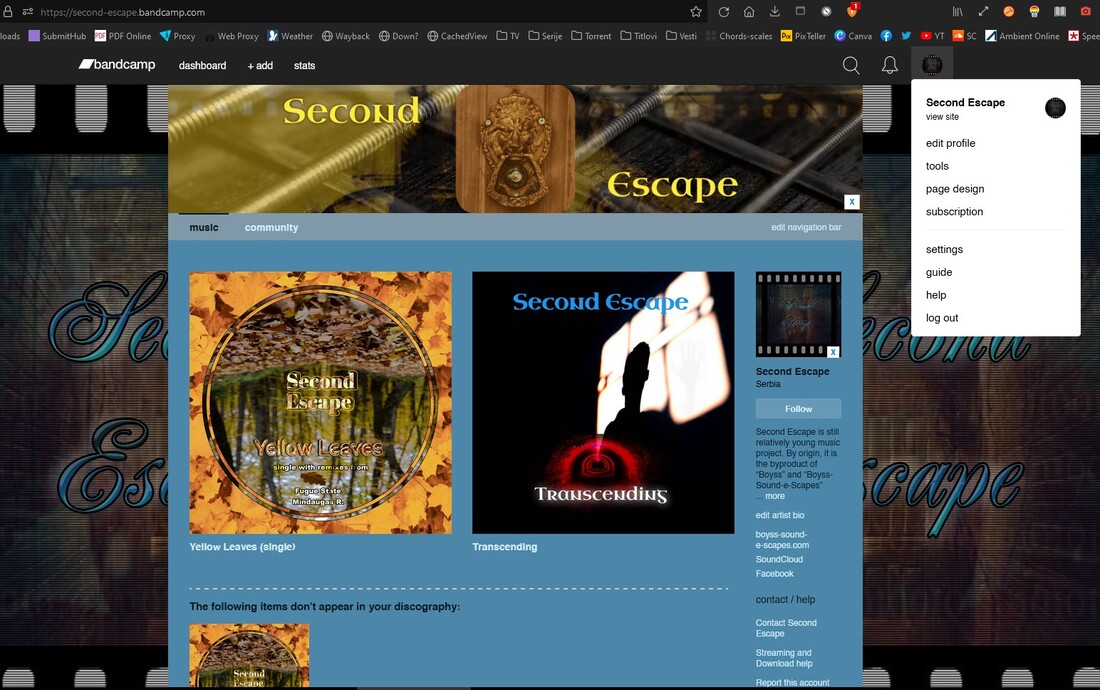Open browser downloads arrow icon

point(774,12)
